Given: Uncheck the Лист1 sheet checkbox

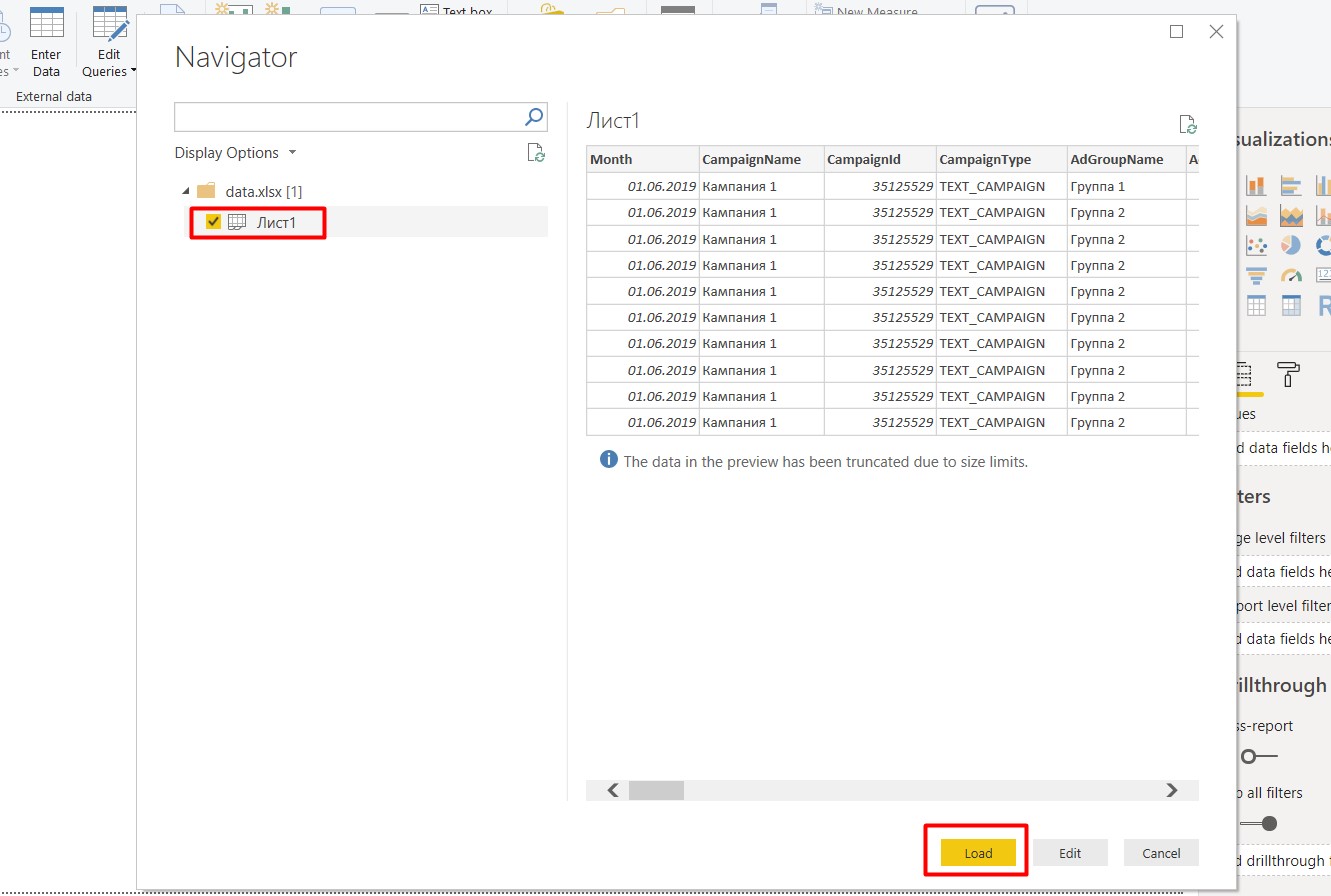Looking at the screenshot, I should [x=213, y=222].
